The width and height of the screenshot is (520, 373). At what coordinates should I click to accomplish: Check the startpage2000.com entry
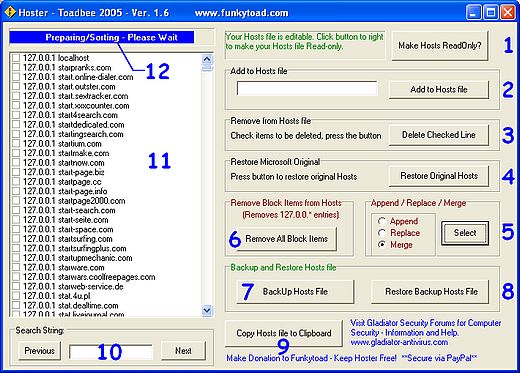tap(16, 201)
